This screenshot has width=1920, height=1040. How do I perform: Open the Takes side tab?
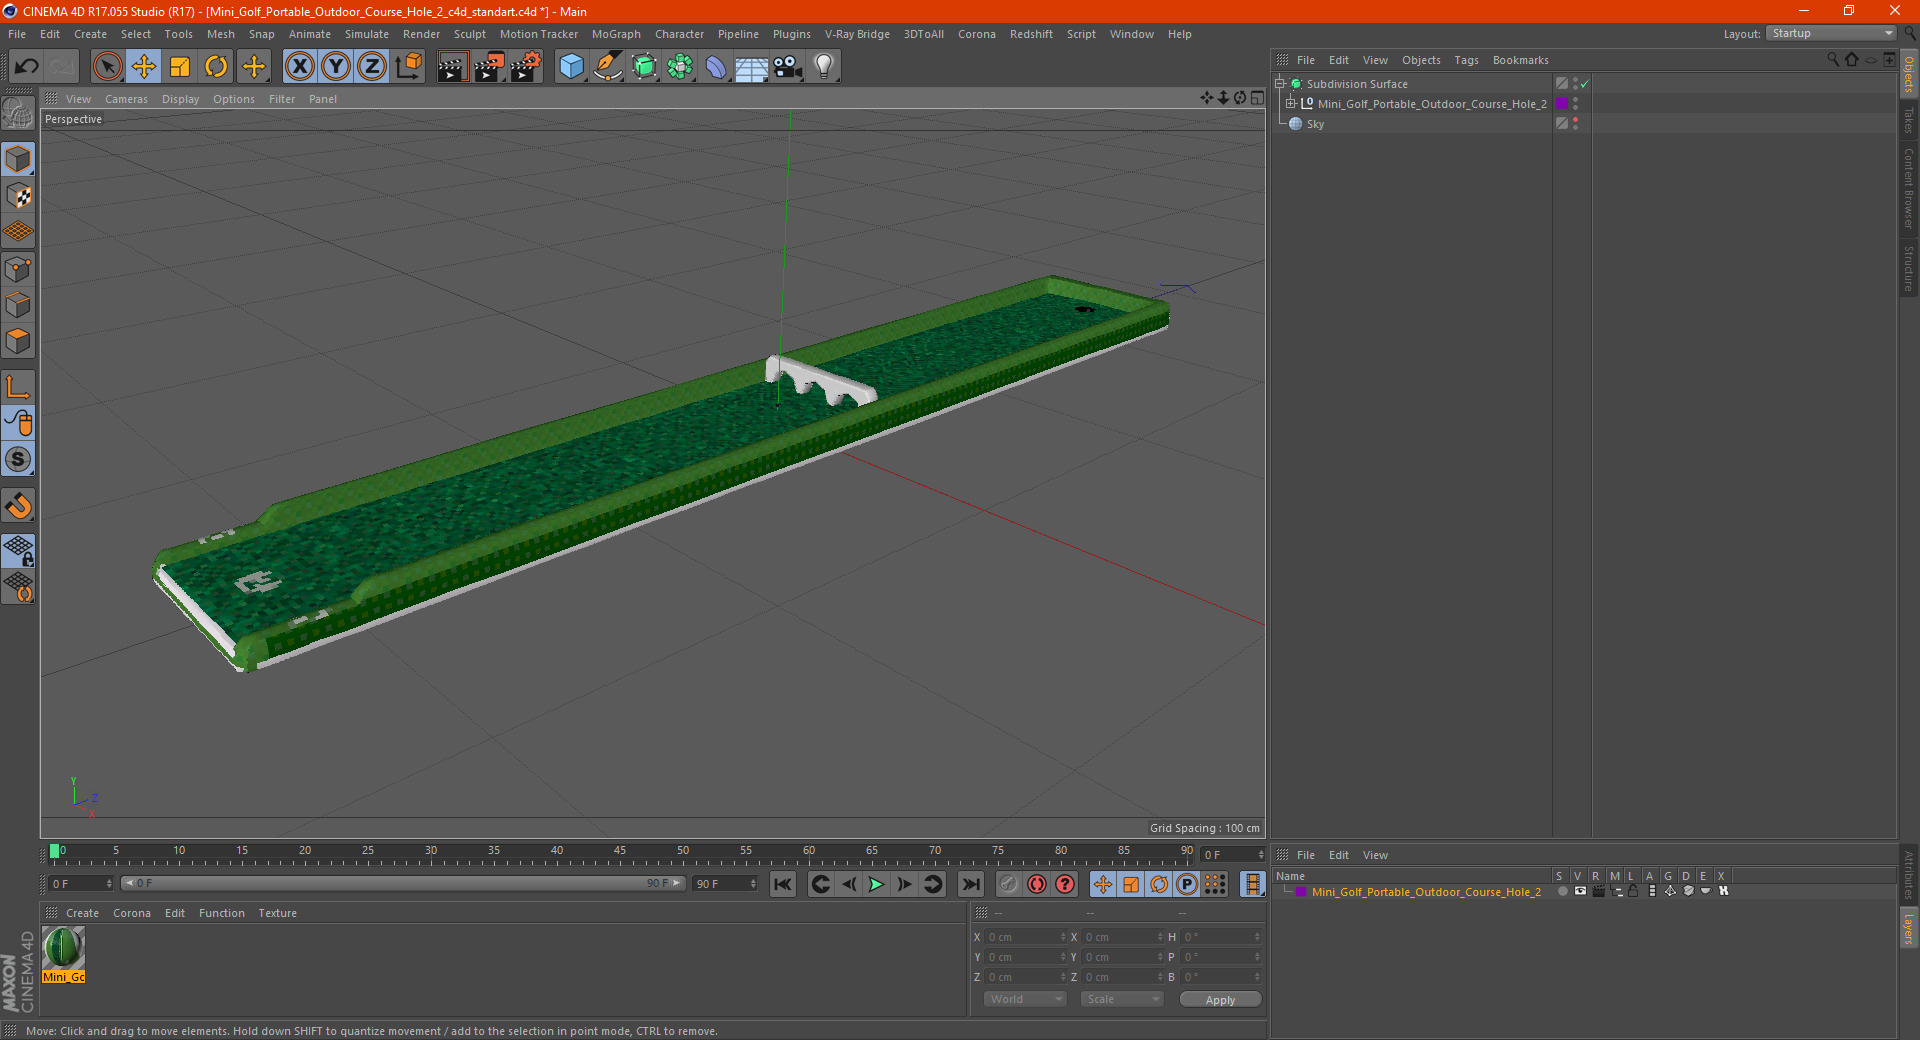click(1908, 122)
